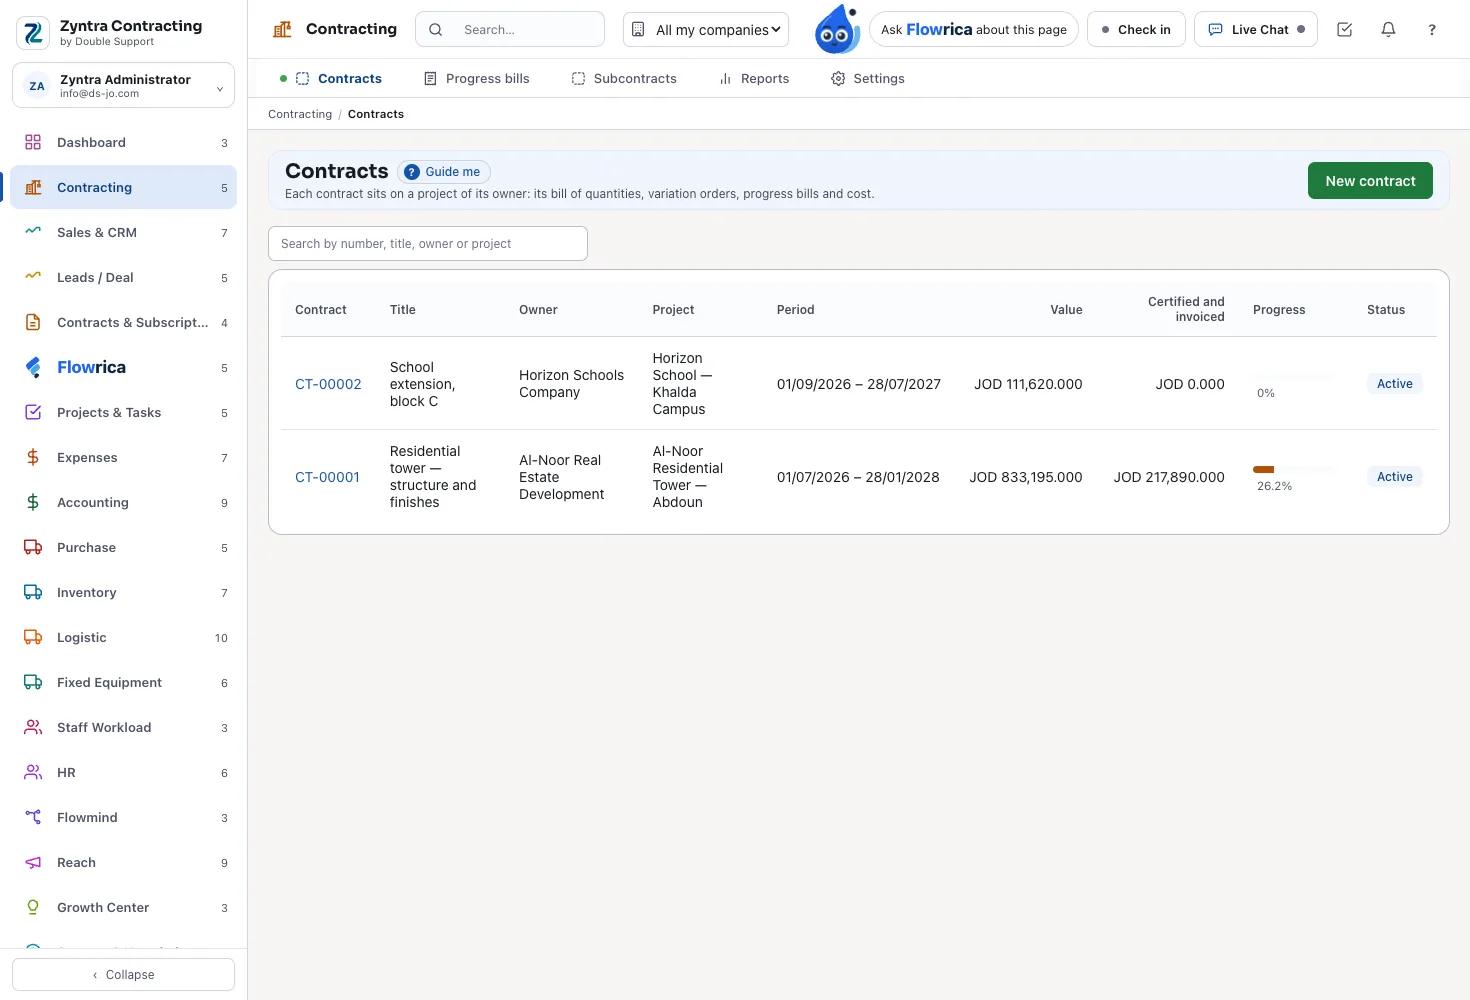Open the Live Chat button
This screenshot has width=1470, height=1000.
point(1256,30)
